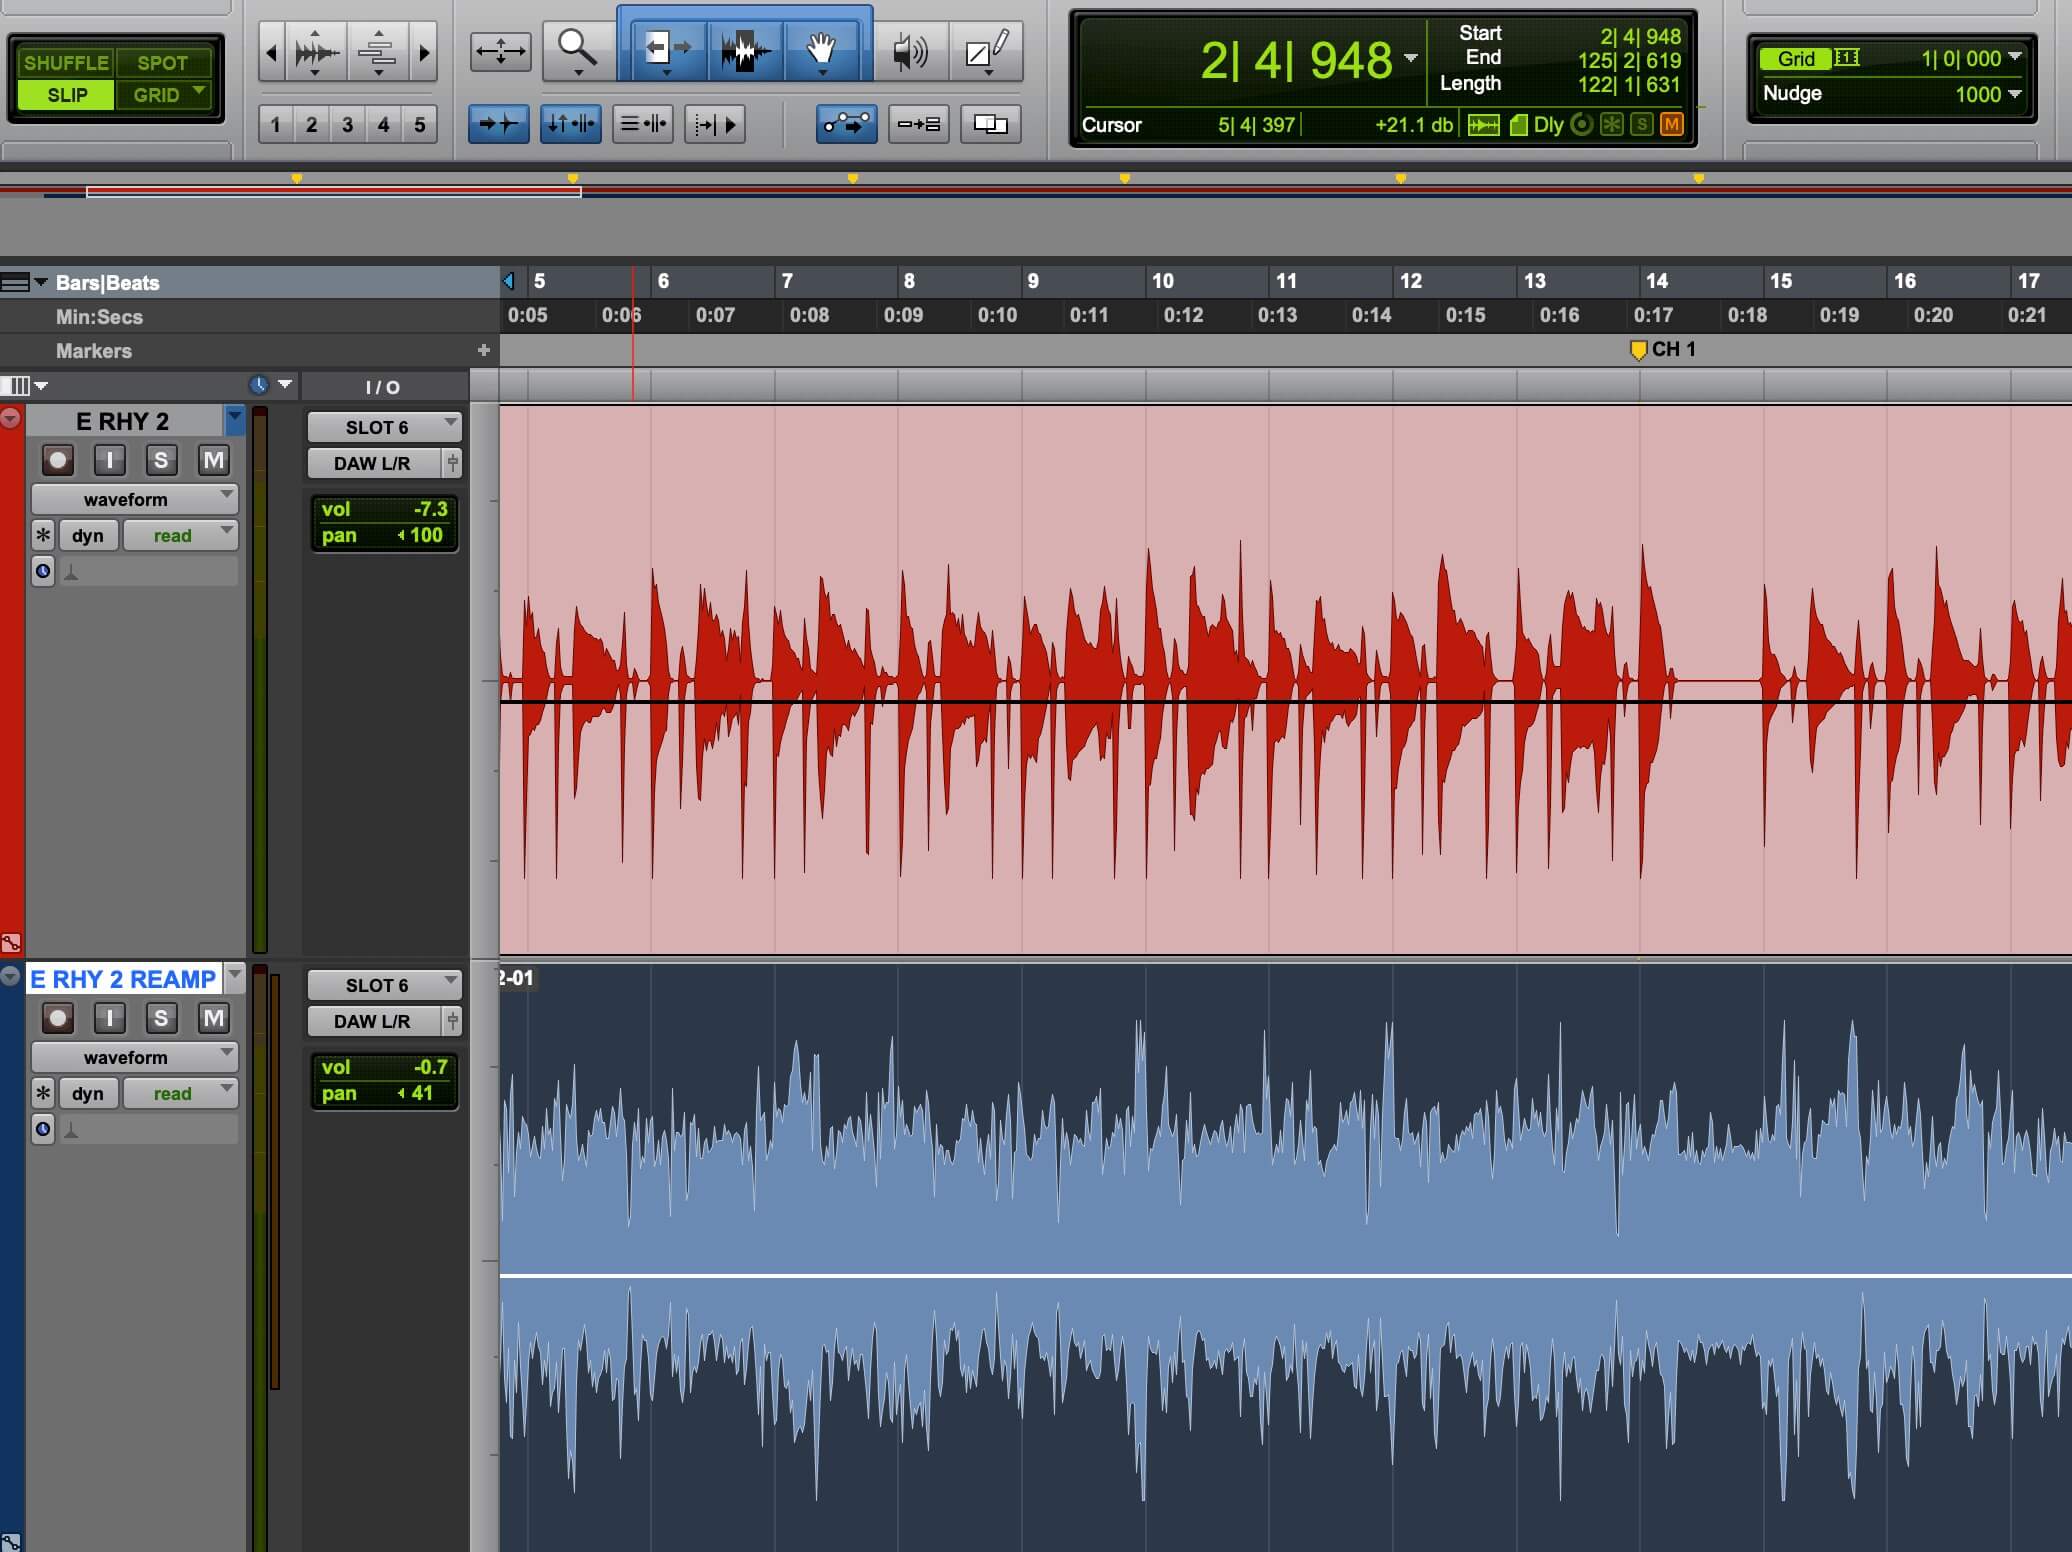Mute the E RHY 2 track
The image size is (2072, 1552).
(213, 460)
